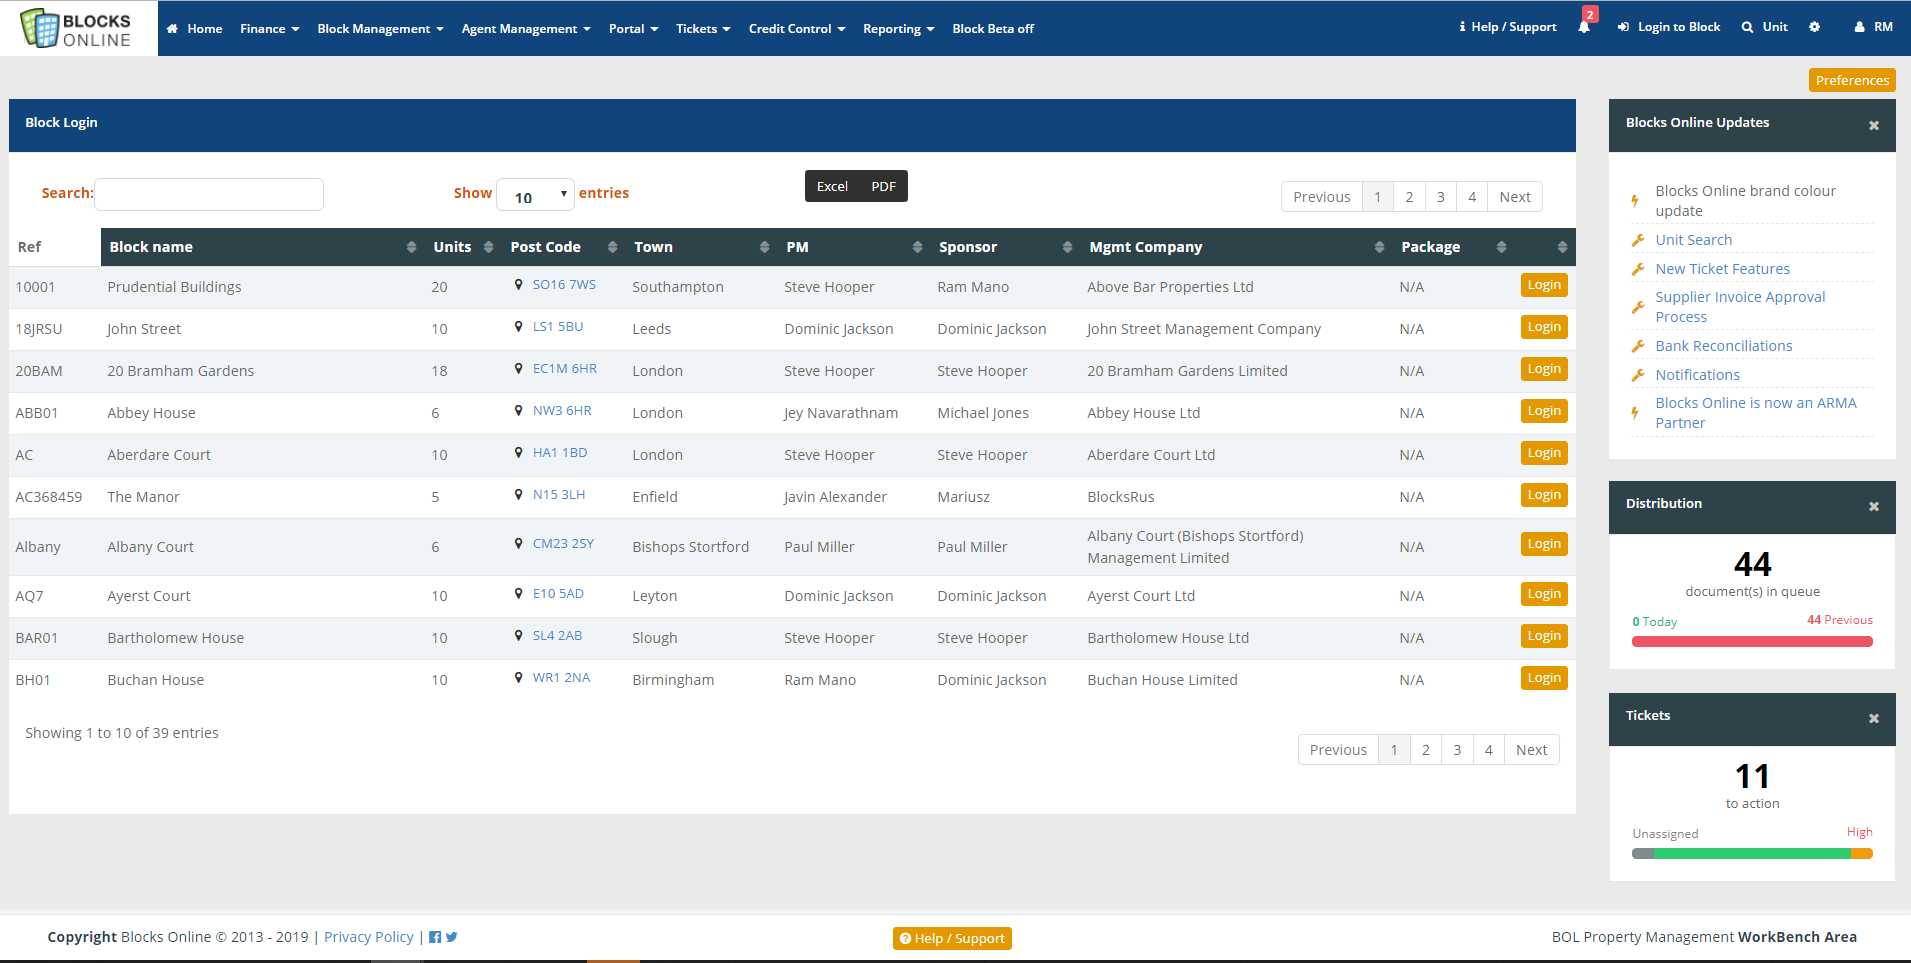The width and height of the screenshot is (1911, 963).
Task: Click Login for Abbey House row
Action: pos(1544,411)
